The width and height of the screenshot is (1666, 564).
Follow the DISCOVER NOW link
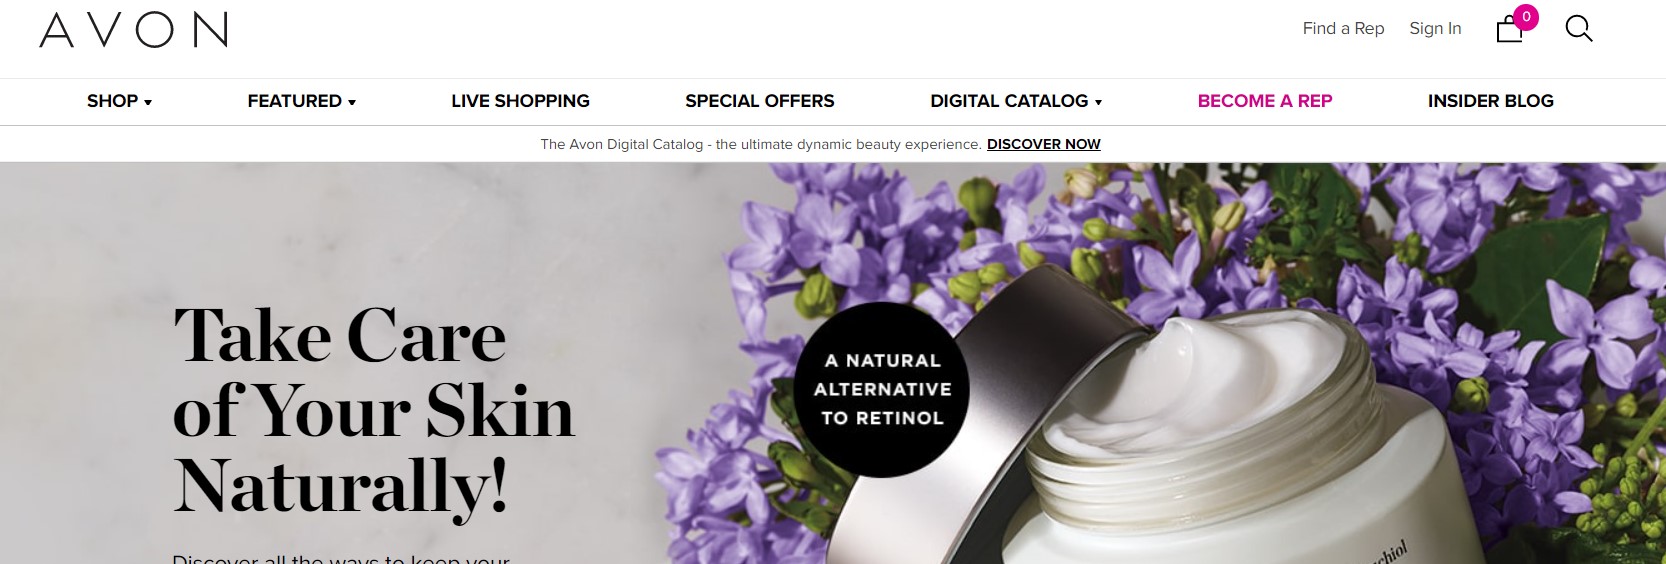tap(1043, 144)
